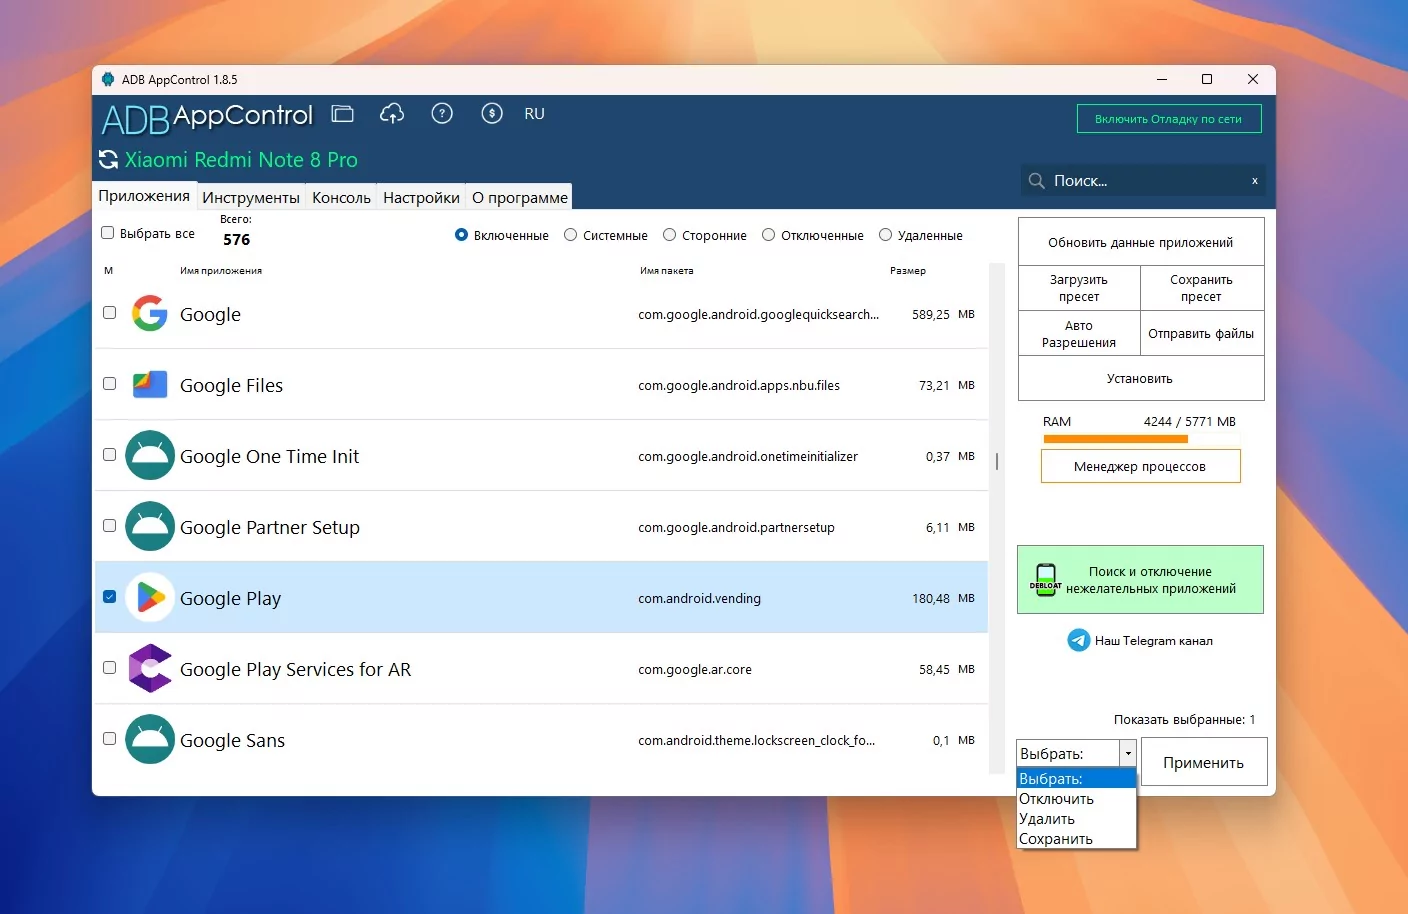Sort by 'Имя приложения' column header
The width and height of the screenshot is (1408, 914).
coord(221,271)
